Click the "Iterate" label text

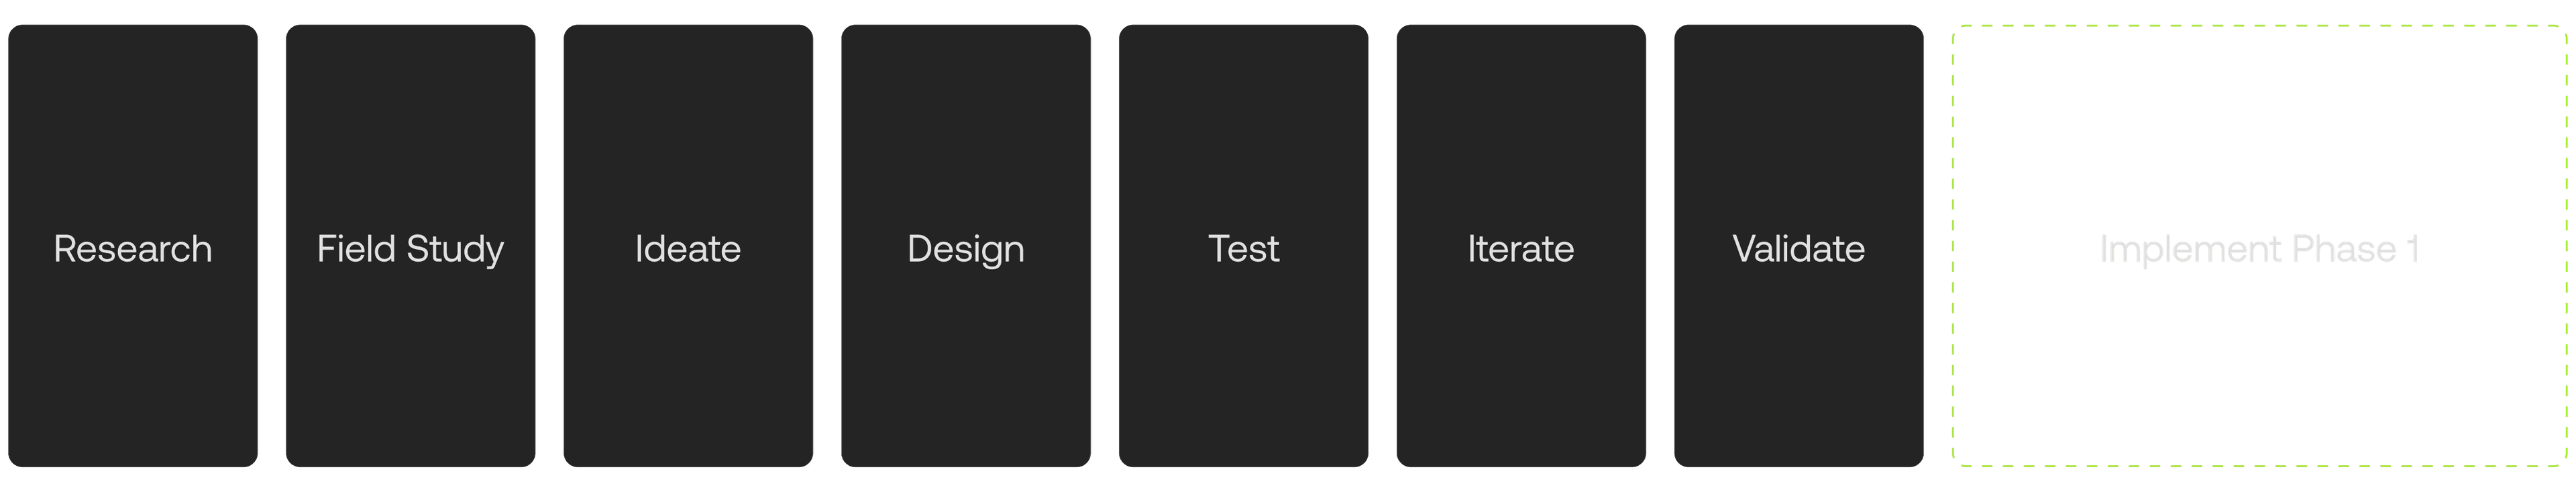(1521, 248)
